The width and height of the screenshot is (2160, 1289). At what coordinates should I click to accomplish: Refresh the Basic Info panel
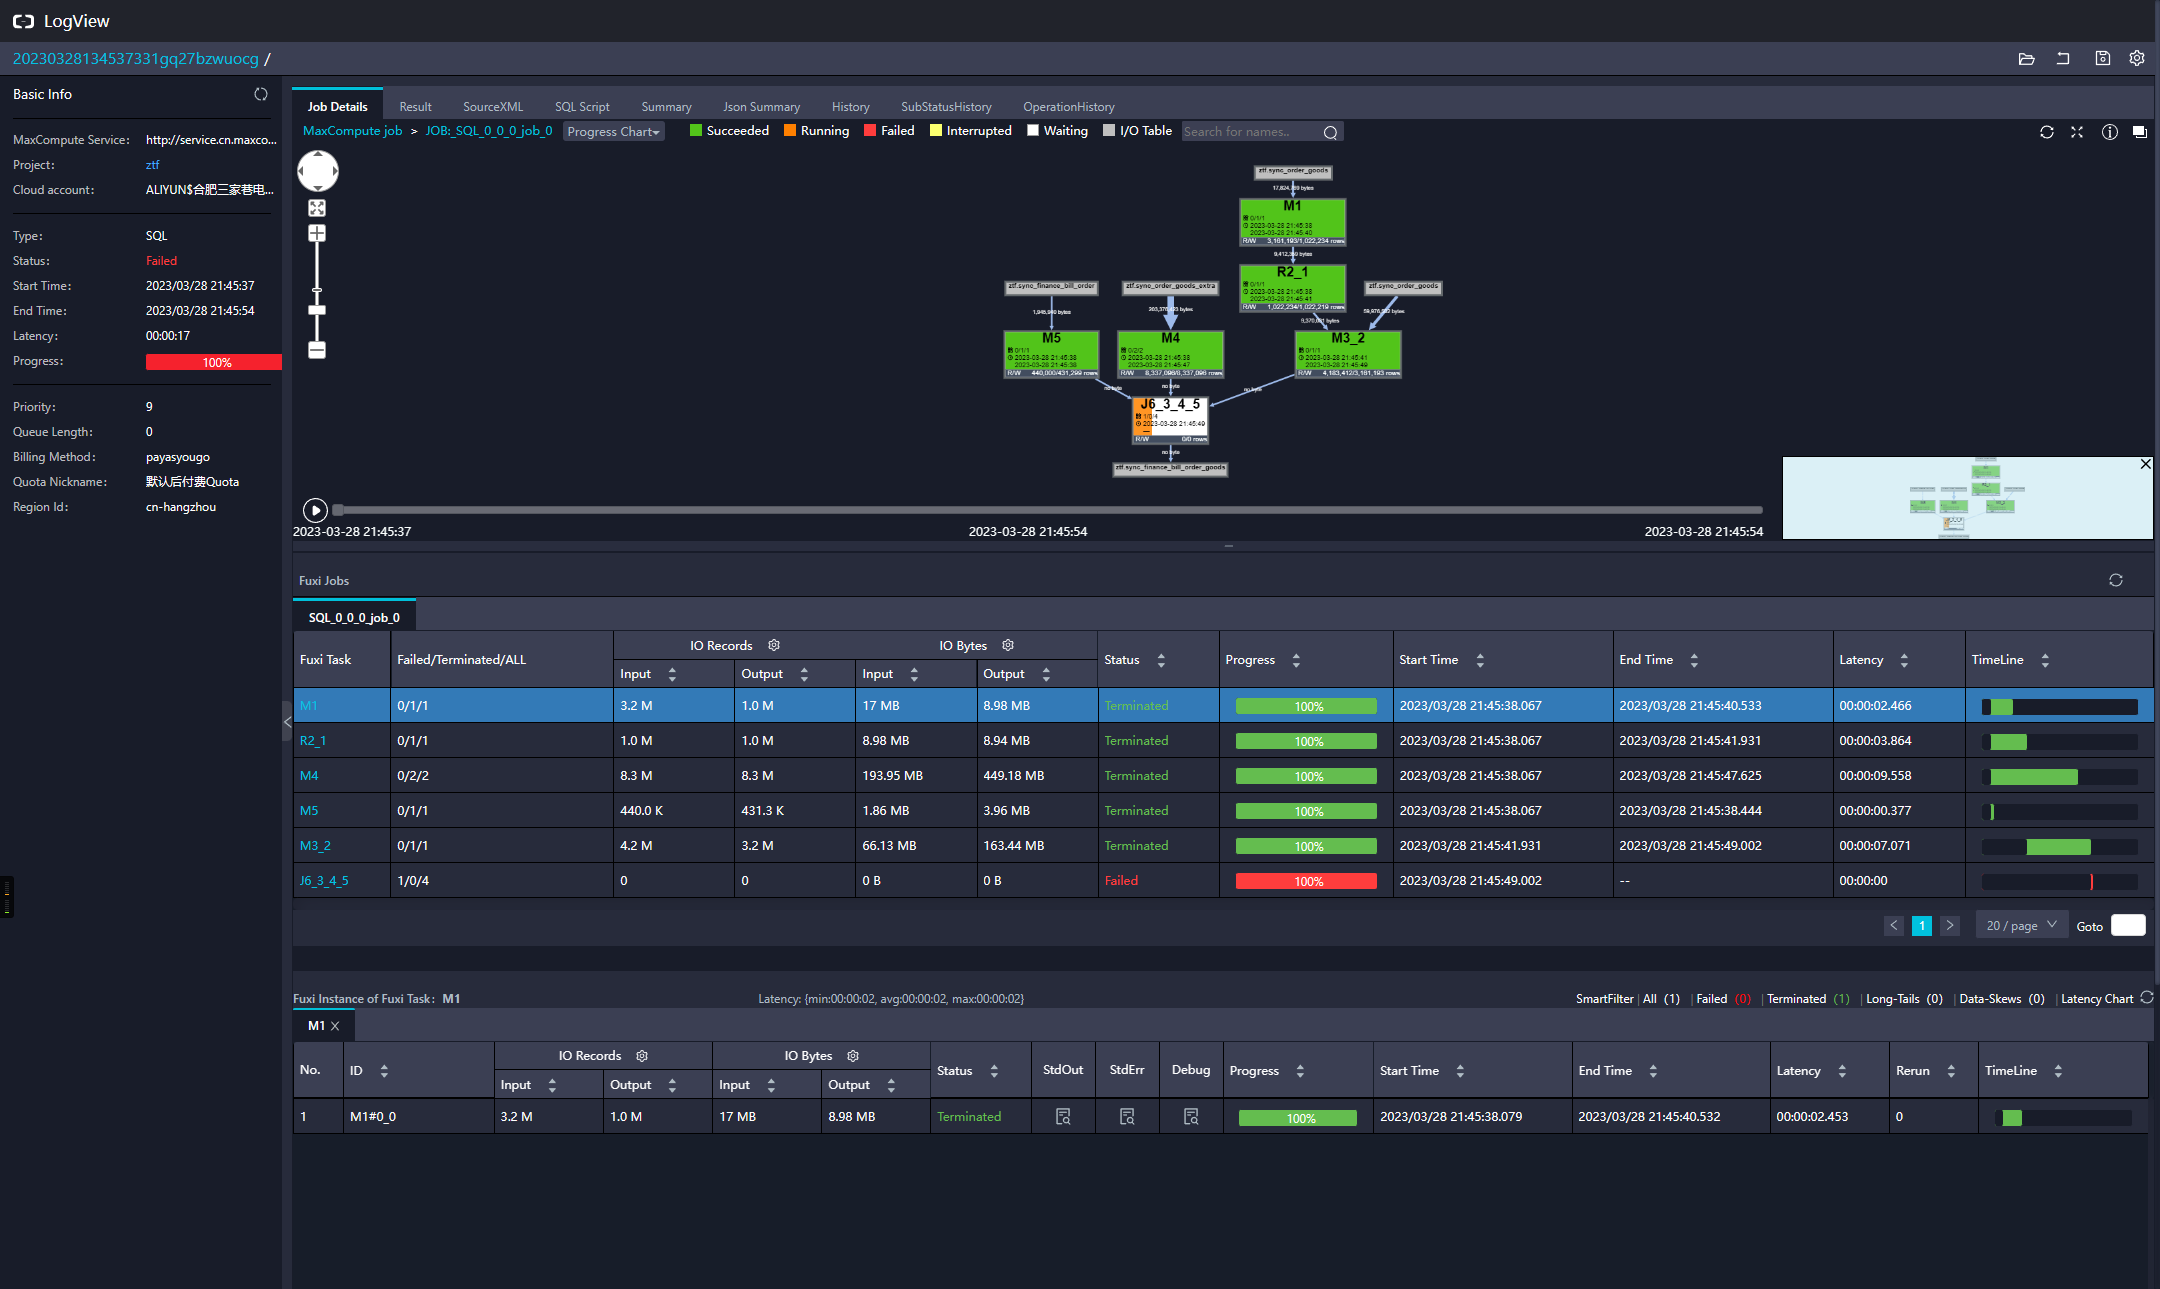[x=261, y=94]
